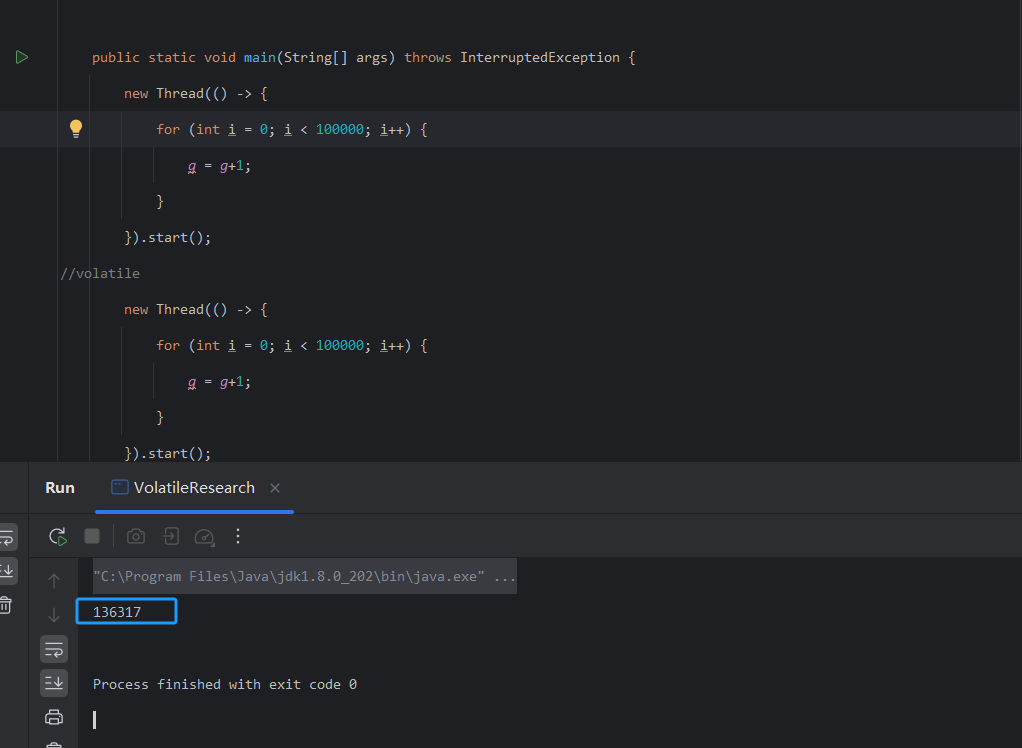
Task: Open more options via three vertical dots
Action: click(x=238, y=536)
